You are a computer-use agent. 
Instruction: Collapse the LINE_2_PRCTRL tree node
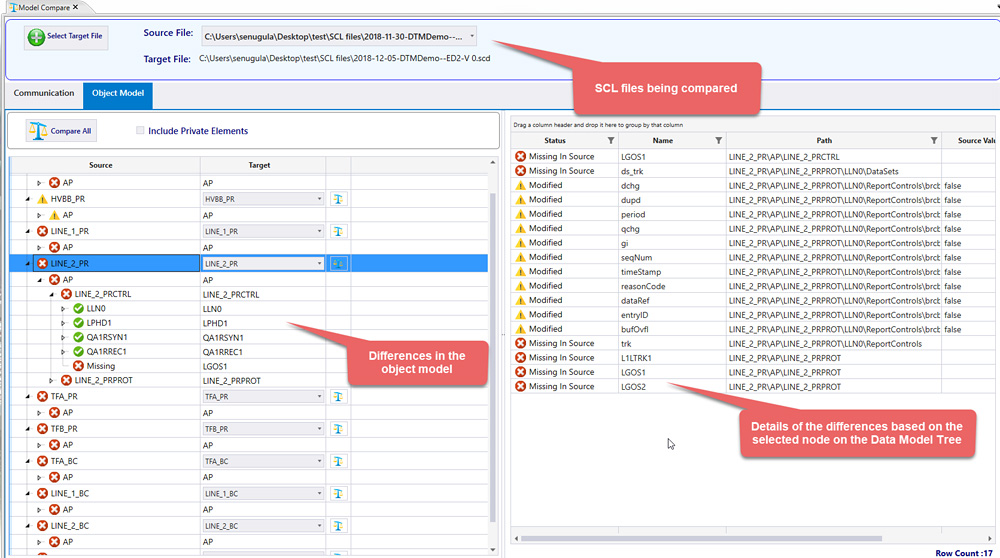point(53,295)
